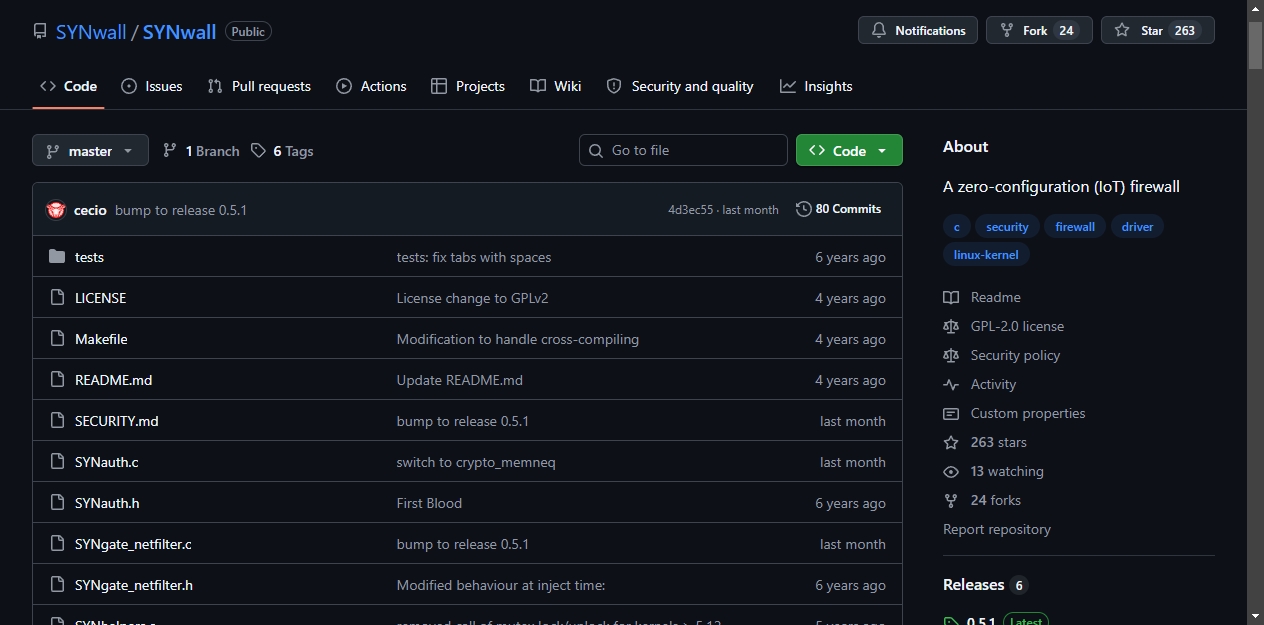Open the tests folder
The height and width of the screenshot is (625, 1264).
[x=89, y=257]
